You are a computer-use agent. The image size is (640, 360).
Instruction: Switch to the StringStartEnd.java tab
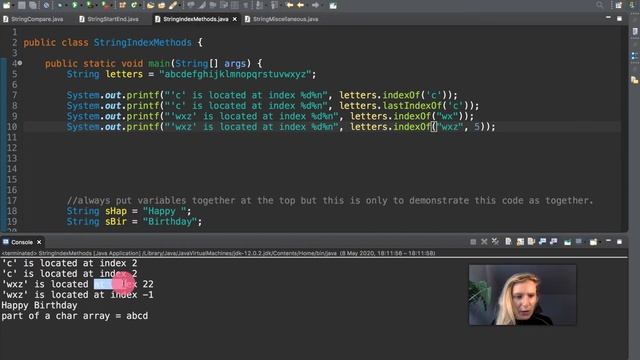(x=109, y=19)
